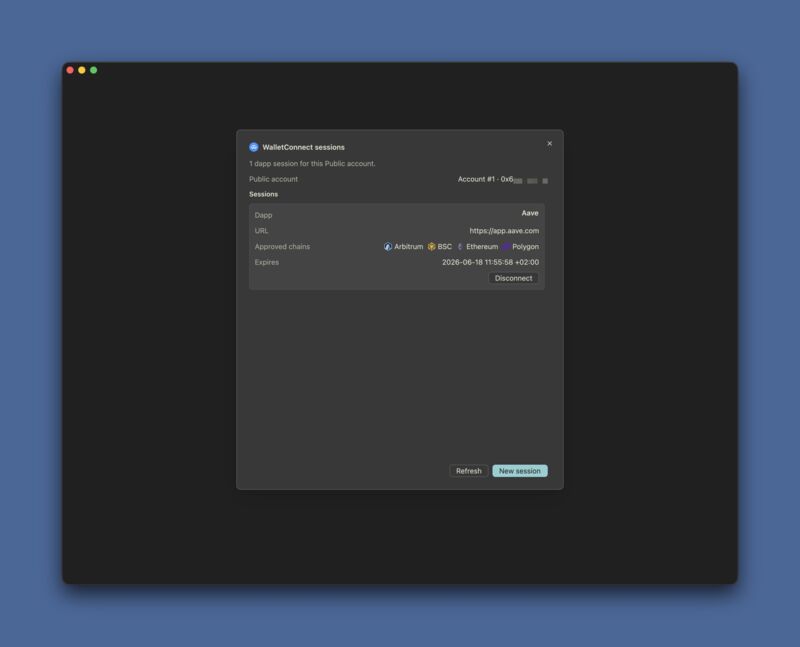
Task: Click the BSC chain label
Action: 444,246
